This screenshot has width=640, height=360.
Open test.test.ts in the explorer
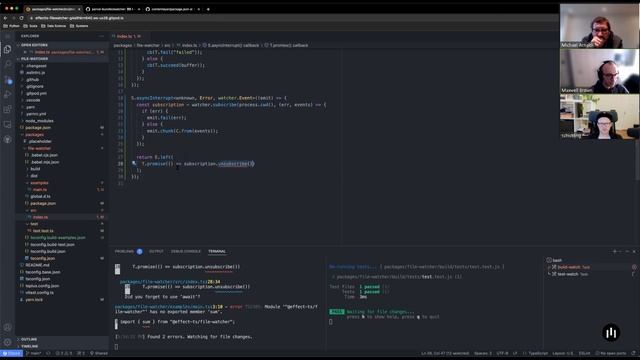43,231
